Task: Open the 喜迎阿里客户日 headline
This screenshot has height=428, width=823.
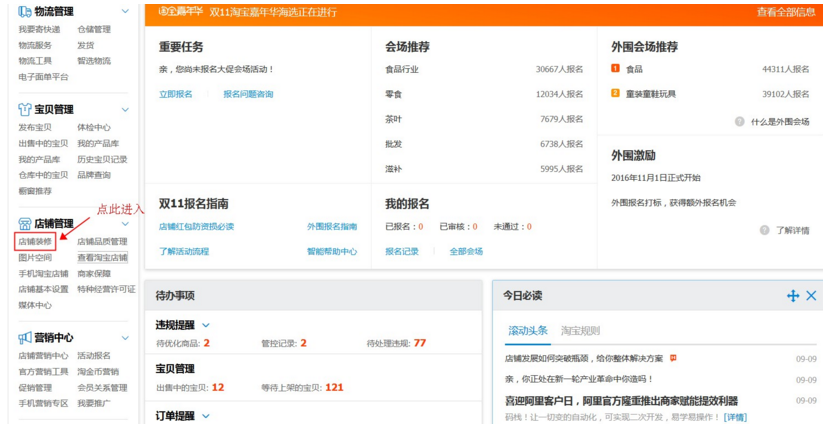Action: pyautogui.click(x=621, y=401)
